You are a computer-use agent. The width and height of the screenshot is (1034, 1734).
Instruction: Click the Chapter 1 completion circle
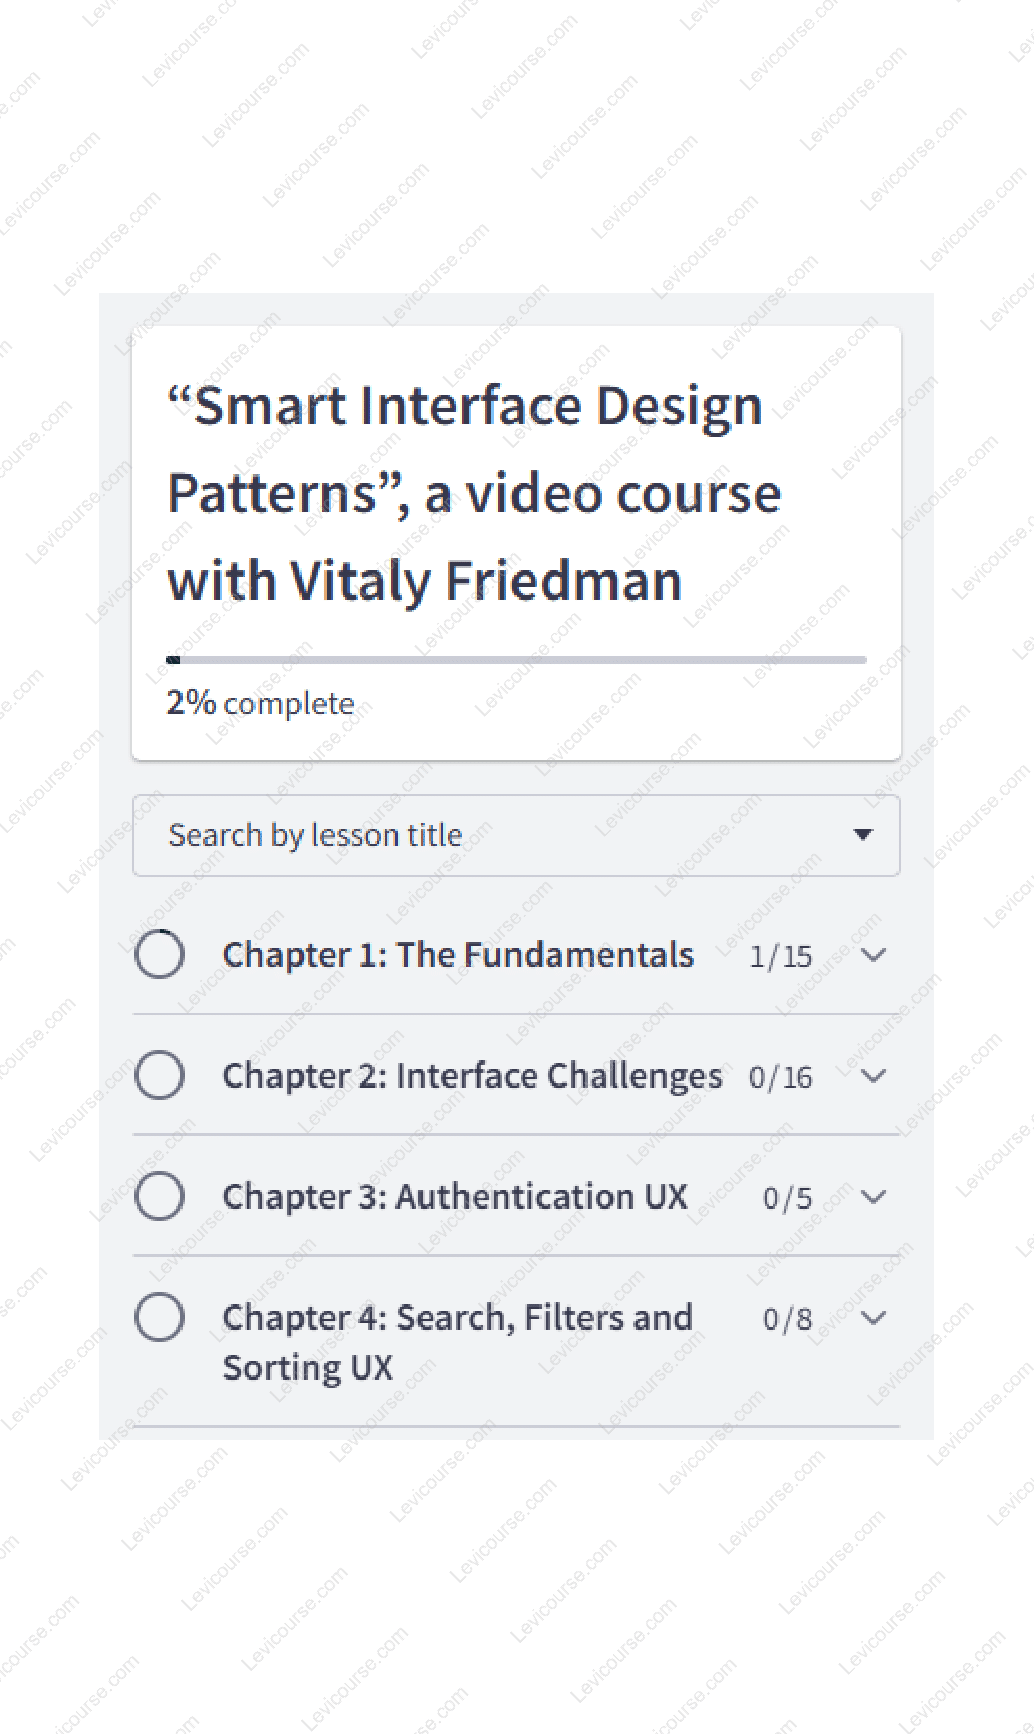(159, 954)
